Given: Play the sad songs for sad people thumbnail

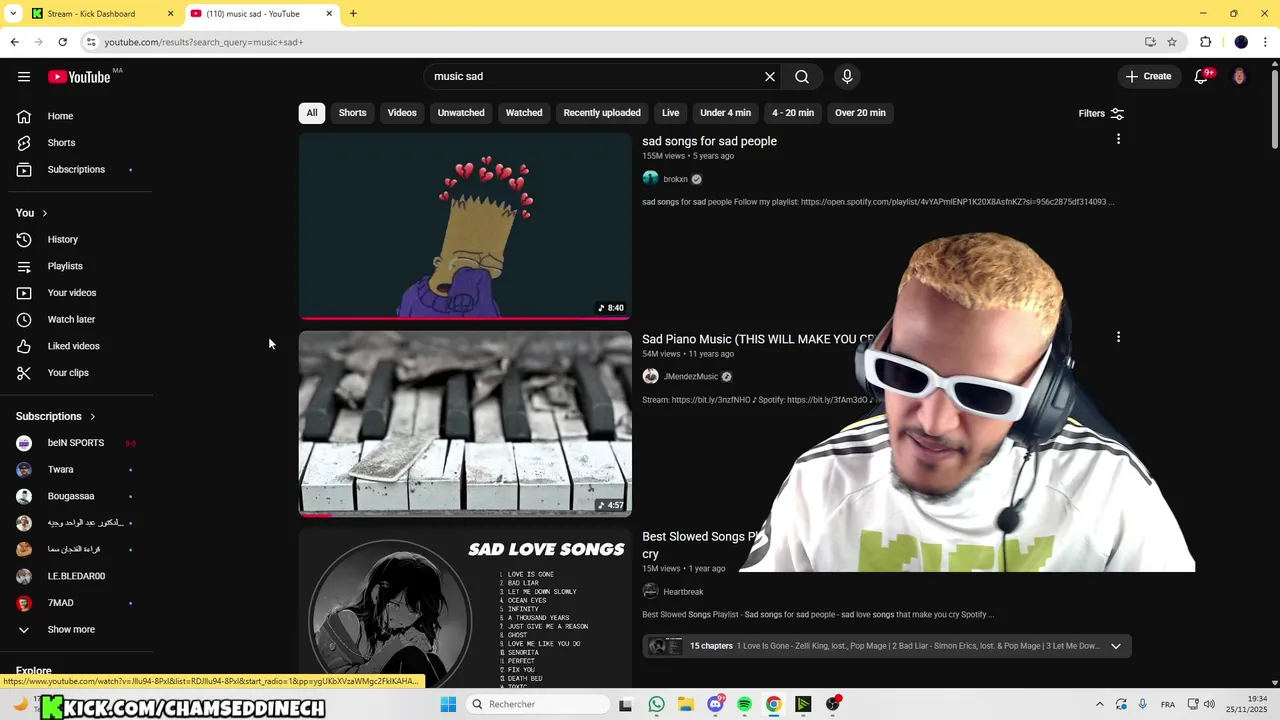Looking at the screenshot, I should [465, 226].
